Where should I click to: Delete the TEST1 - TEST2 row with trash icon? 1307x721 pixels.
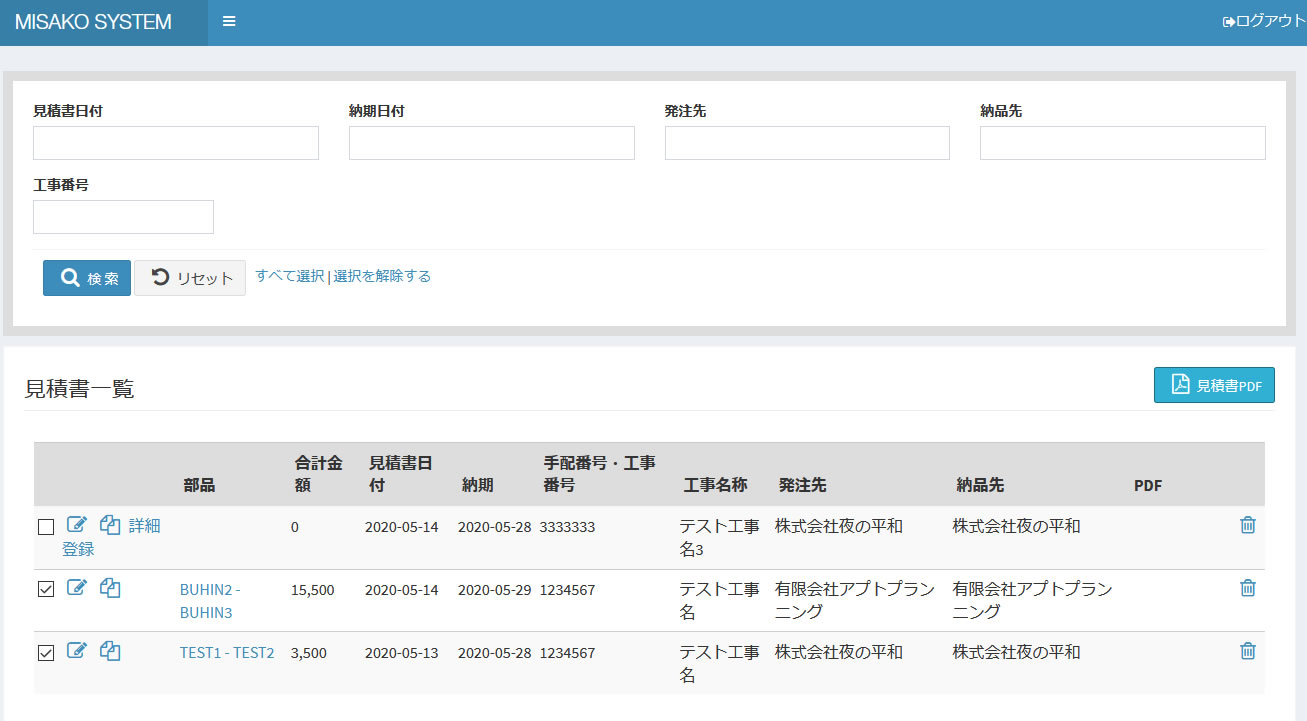click(x=1247, y=651)
